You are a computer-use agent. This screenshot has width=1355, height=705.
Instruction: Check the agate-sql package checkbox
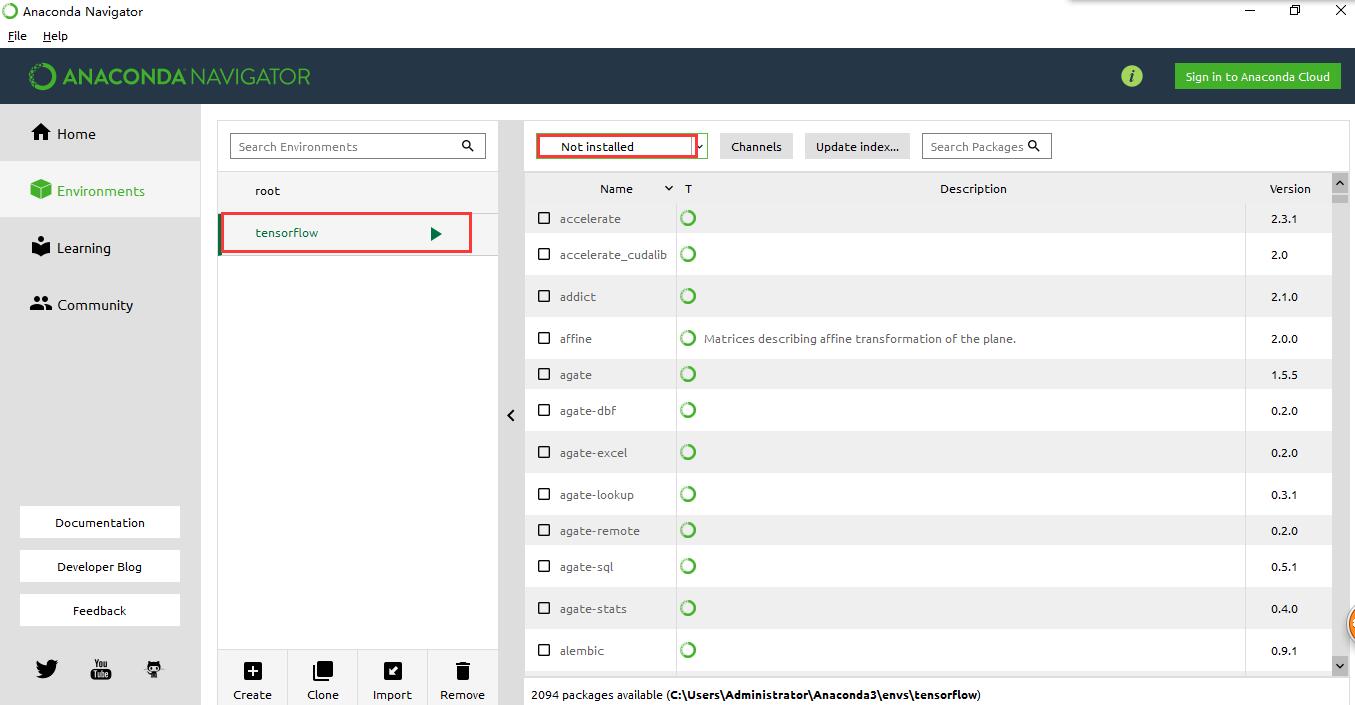coord(544,566)
